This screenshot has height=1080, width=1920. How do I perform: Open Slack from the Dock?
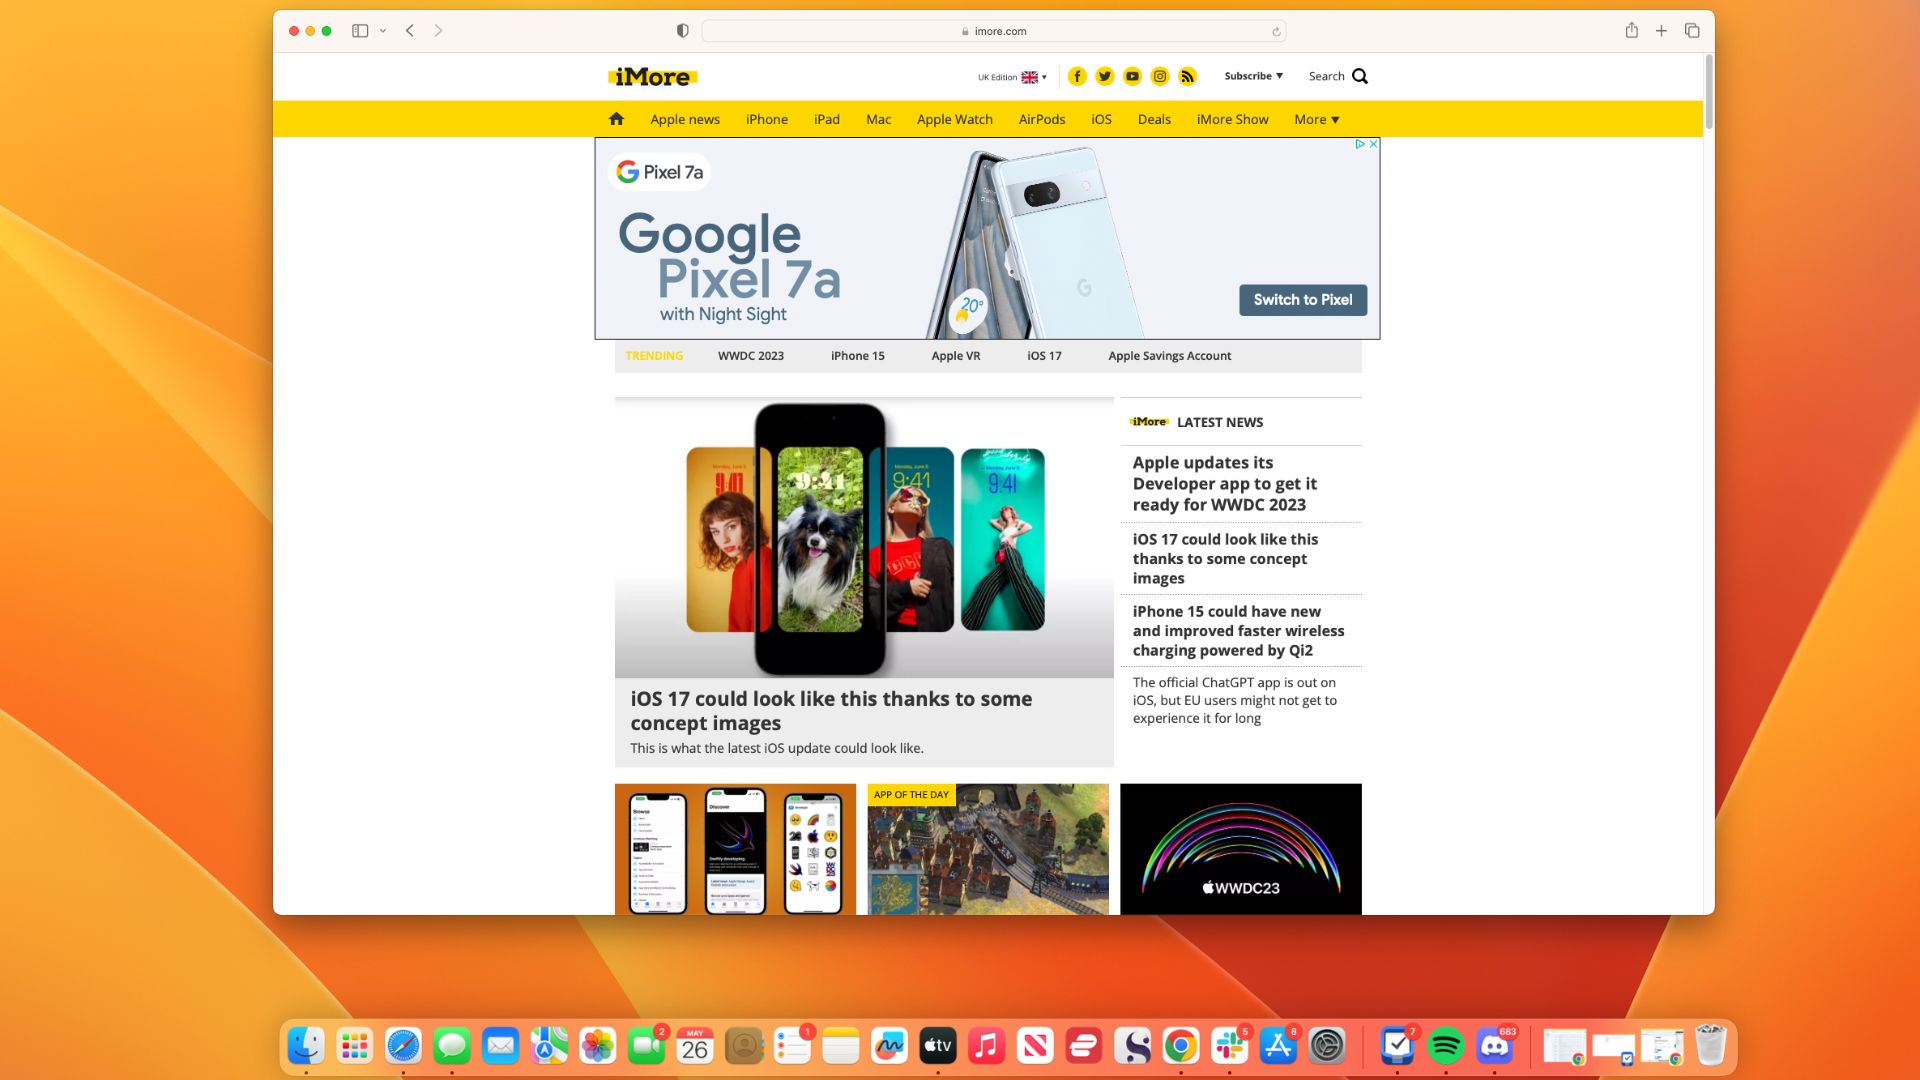pos(1230,1046)
